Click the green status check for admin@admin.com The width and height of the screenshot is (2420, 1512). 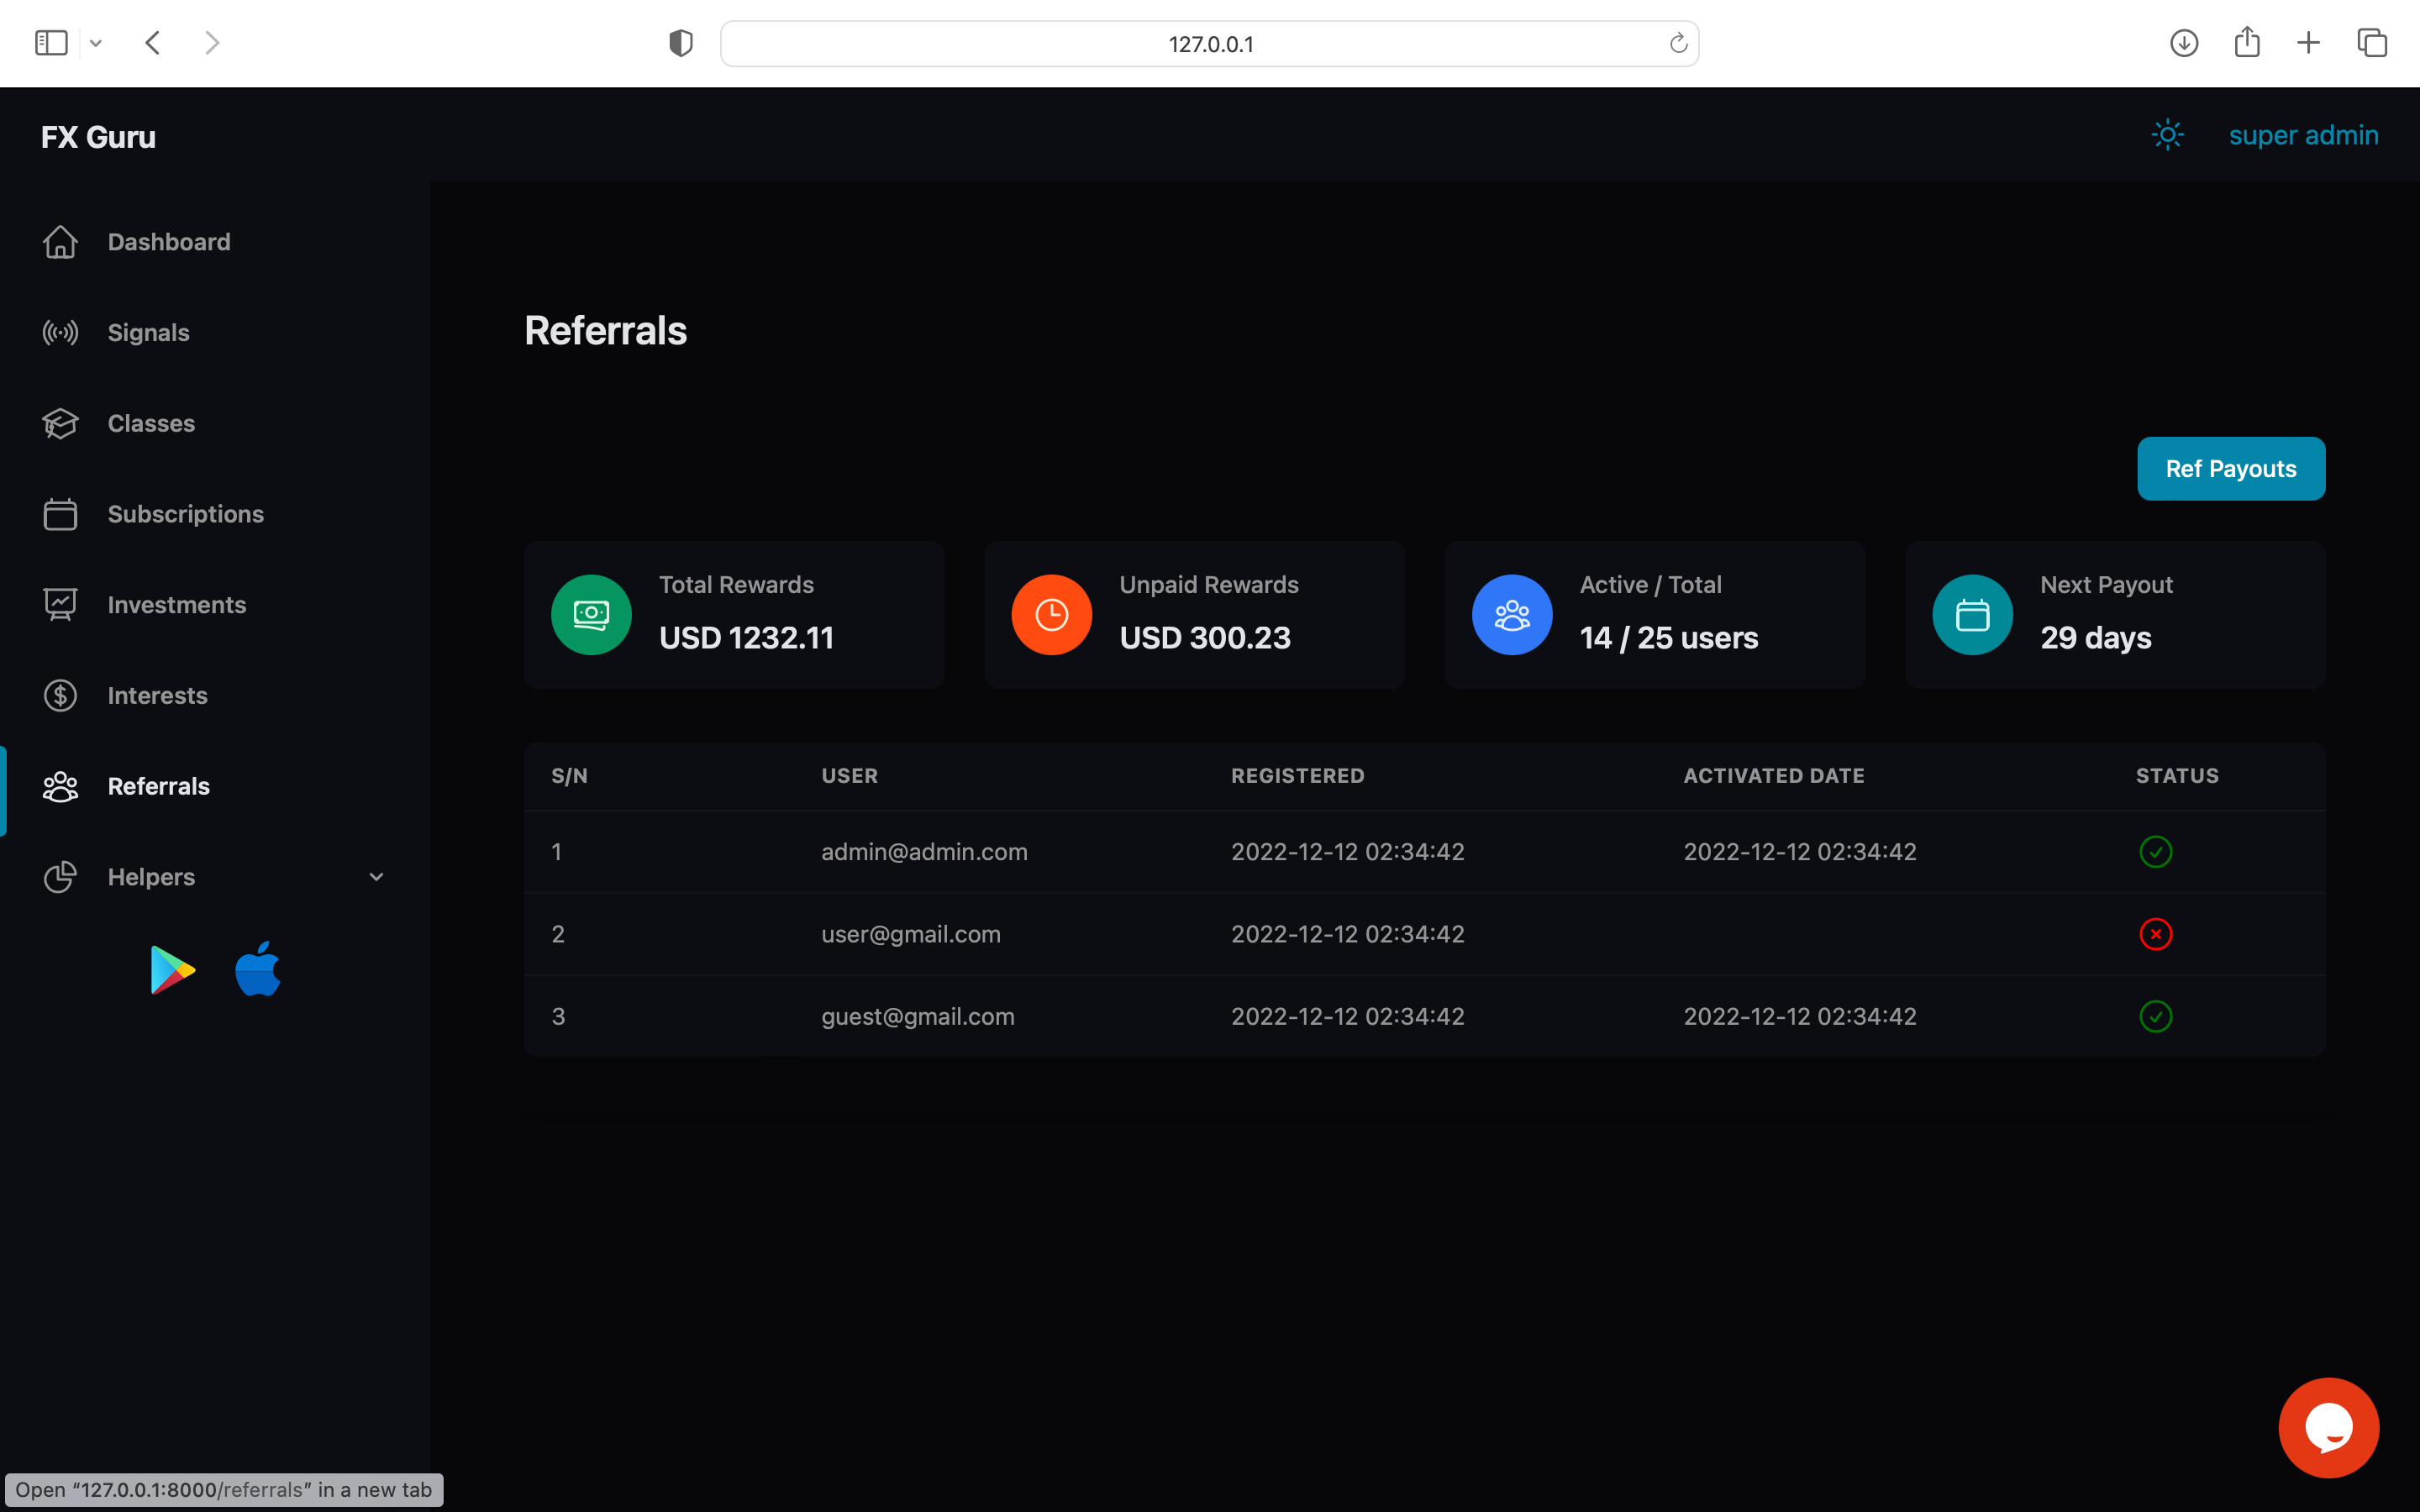2155,852
